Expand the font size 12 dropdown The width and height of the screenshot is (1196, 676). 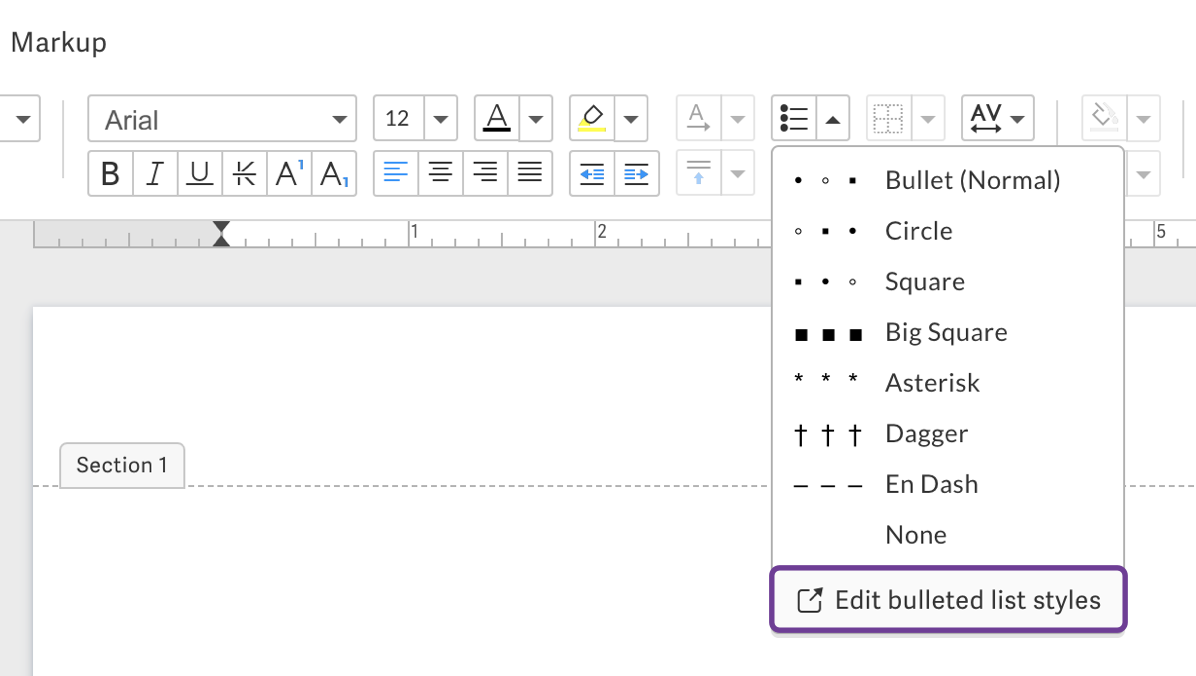pyautogui.click(x=441, y=117)
